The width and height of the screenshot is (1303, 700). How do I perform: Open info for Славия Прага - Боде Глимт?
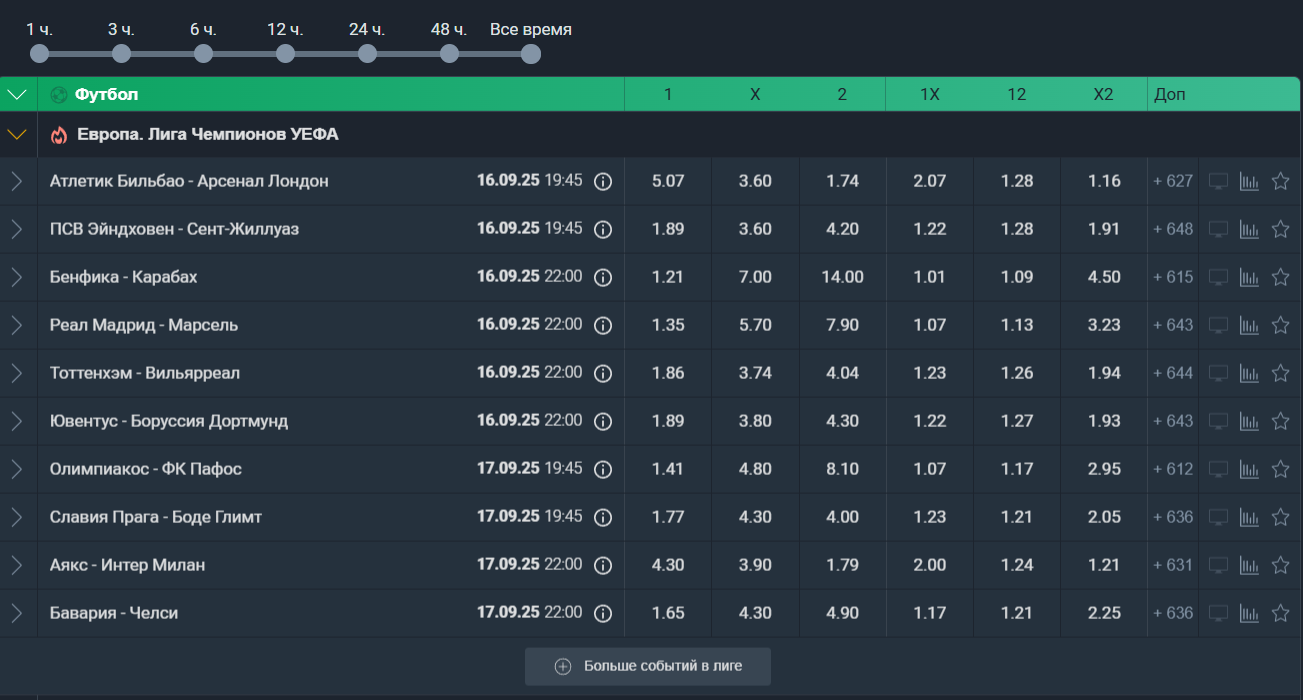click(x=603, y=517)
